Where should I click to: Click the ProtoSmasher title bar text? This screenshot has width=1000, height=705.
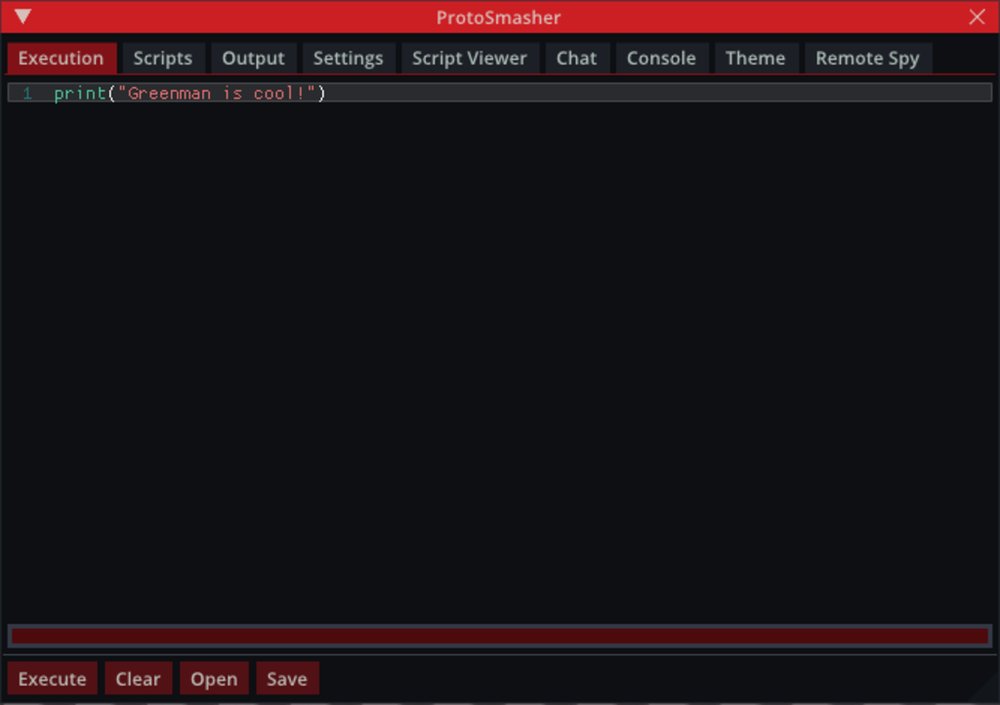[498, 17]
